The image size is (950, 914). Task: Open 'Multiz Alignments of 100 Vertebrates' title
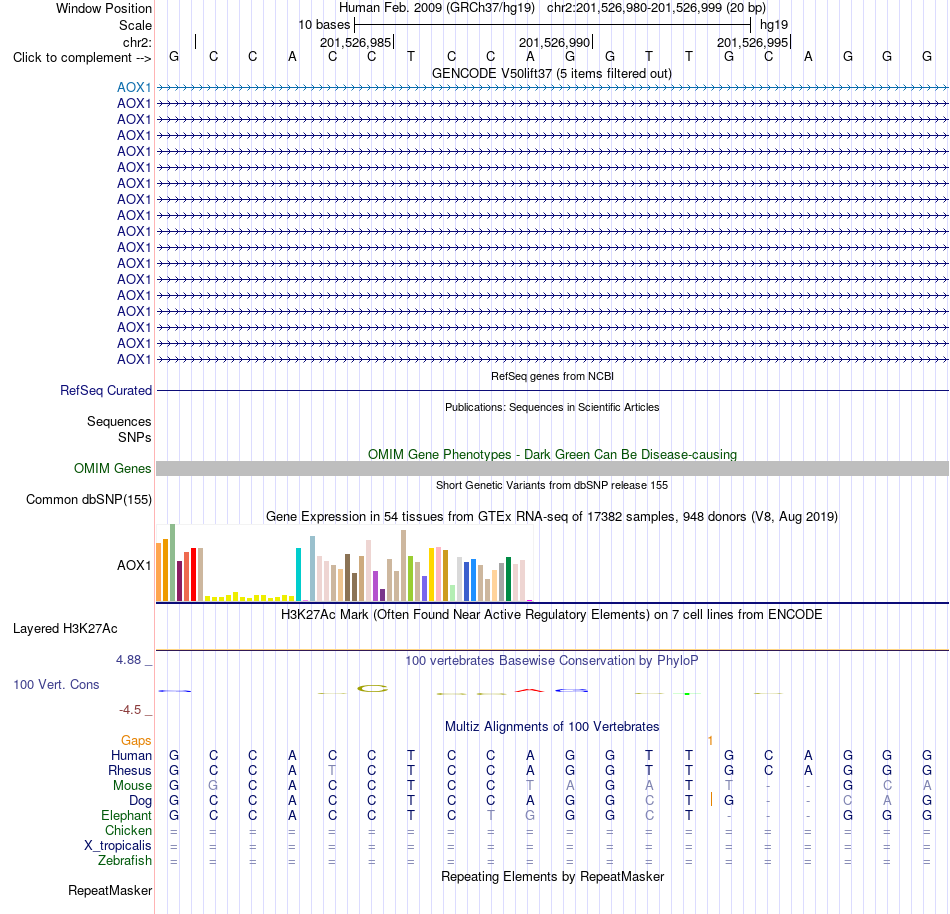click(x=552, y=726)
